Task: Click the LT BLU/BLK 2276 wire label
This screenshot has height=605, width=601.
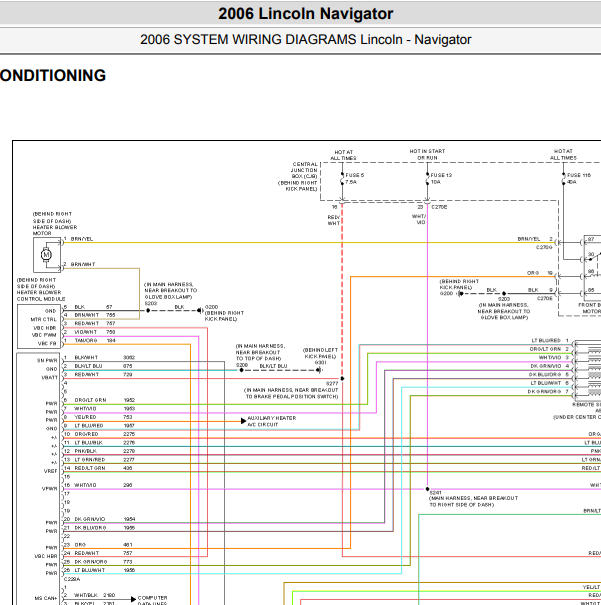Action: click(105, 443)
